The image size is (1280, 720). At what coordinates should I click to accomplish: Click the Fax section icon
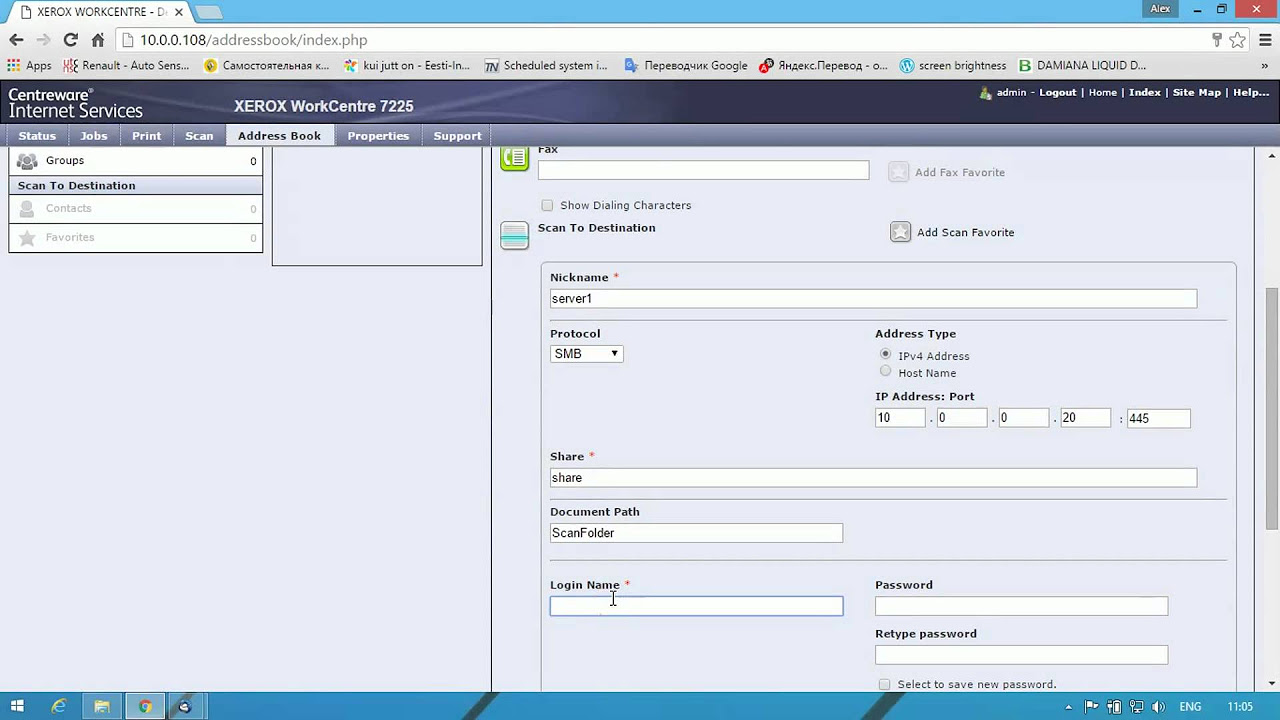coord(514,158)
